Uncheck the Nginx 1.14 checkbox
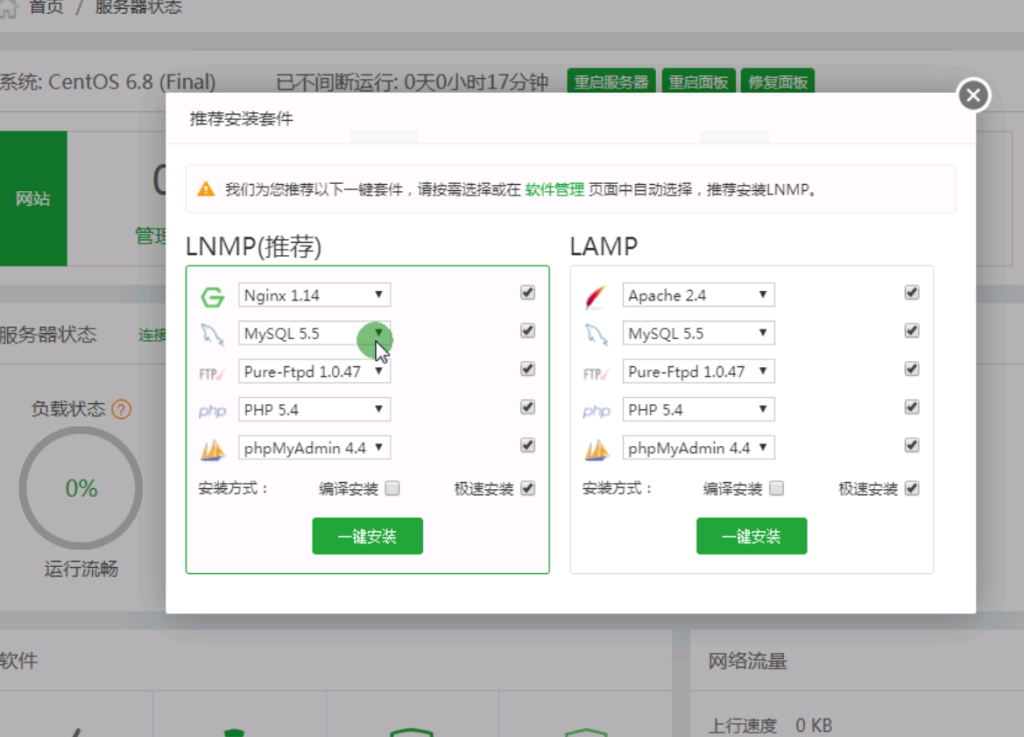Viewport: 1024px width, 737px height. click(527, 292)
